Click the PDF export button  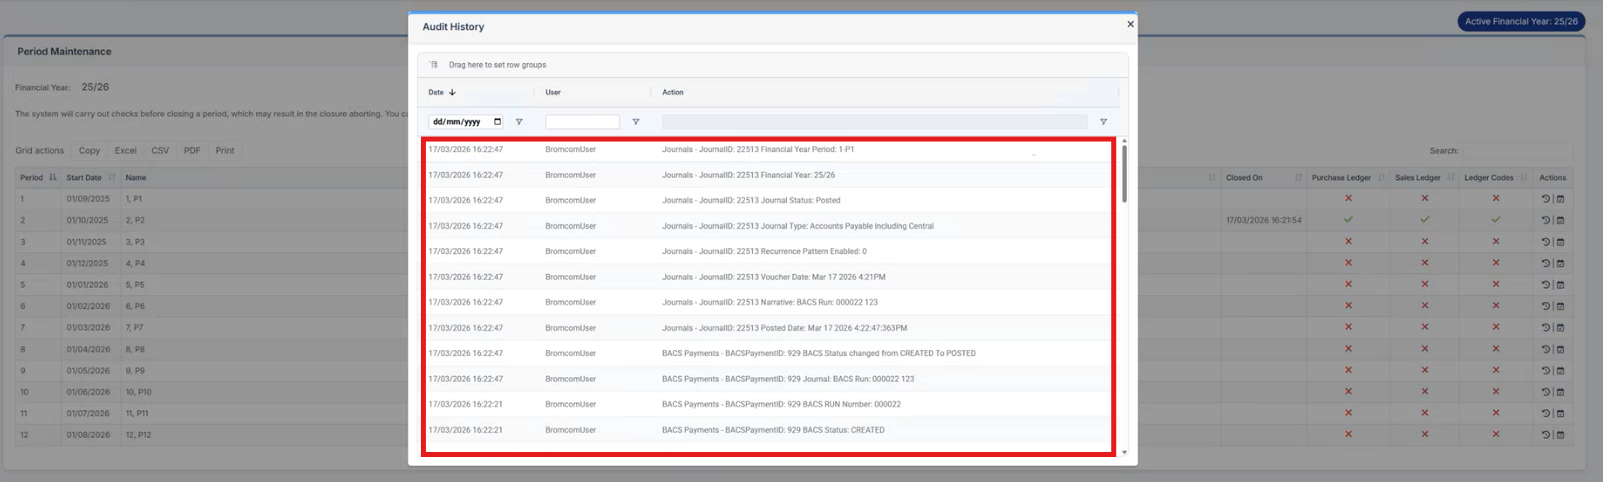(192, 151)
